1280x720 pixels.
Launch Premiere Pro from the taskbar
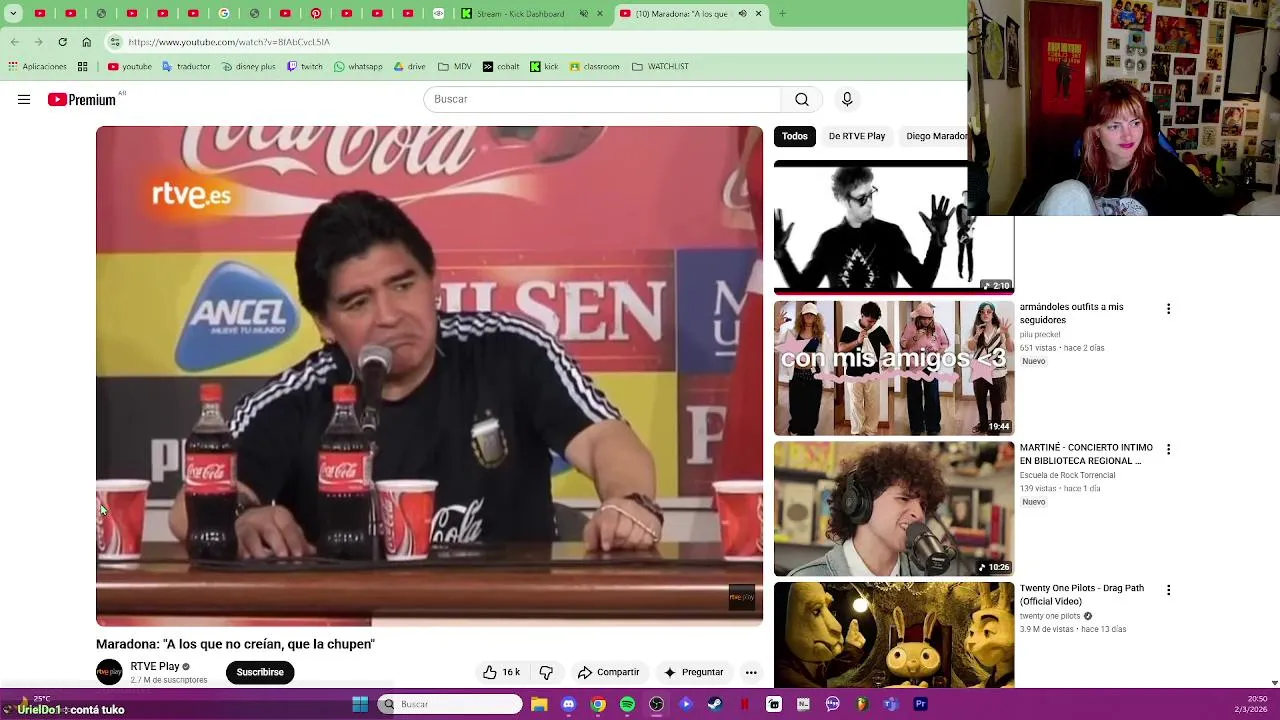click(x=920, y=704)
